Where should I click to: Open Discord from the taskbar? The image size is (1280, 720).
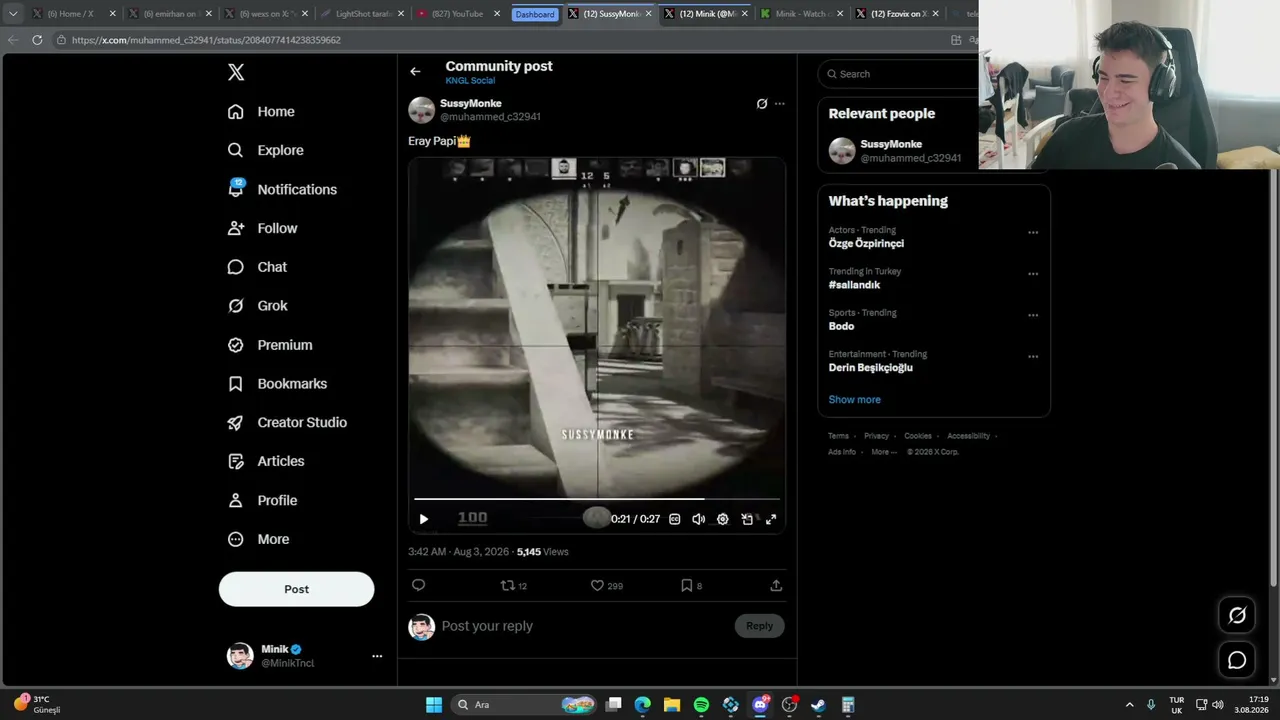tap(760, 705)
